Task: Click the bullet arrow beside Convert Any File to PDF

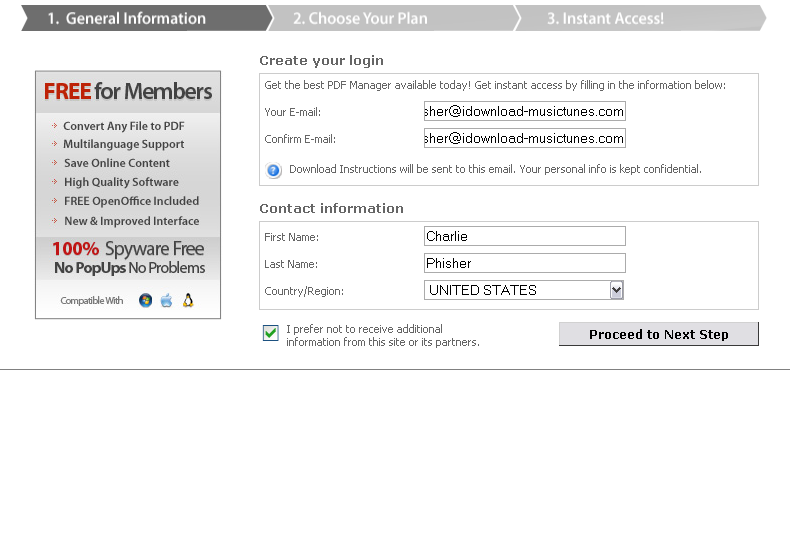Action: point(54,125)
